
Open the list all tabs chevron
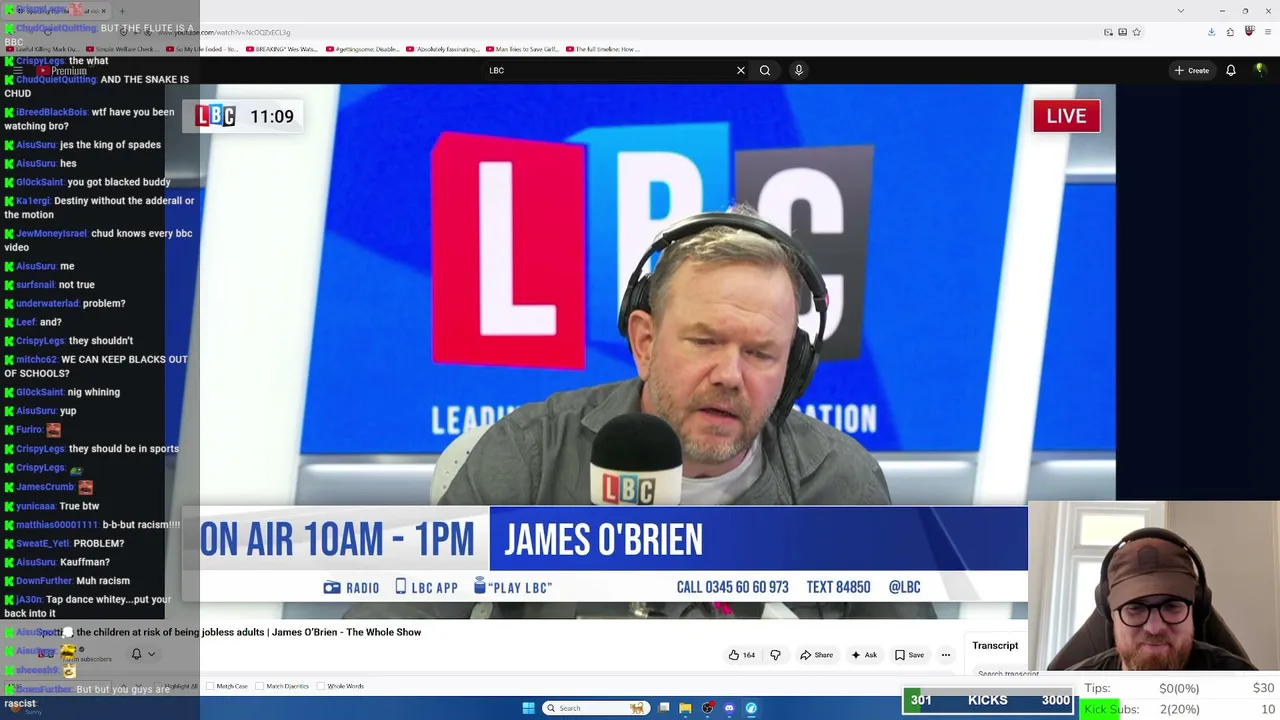[1181, 11]
